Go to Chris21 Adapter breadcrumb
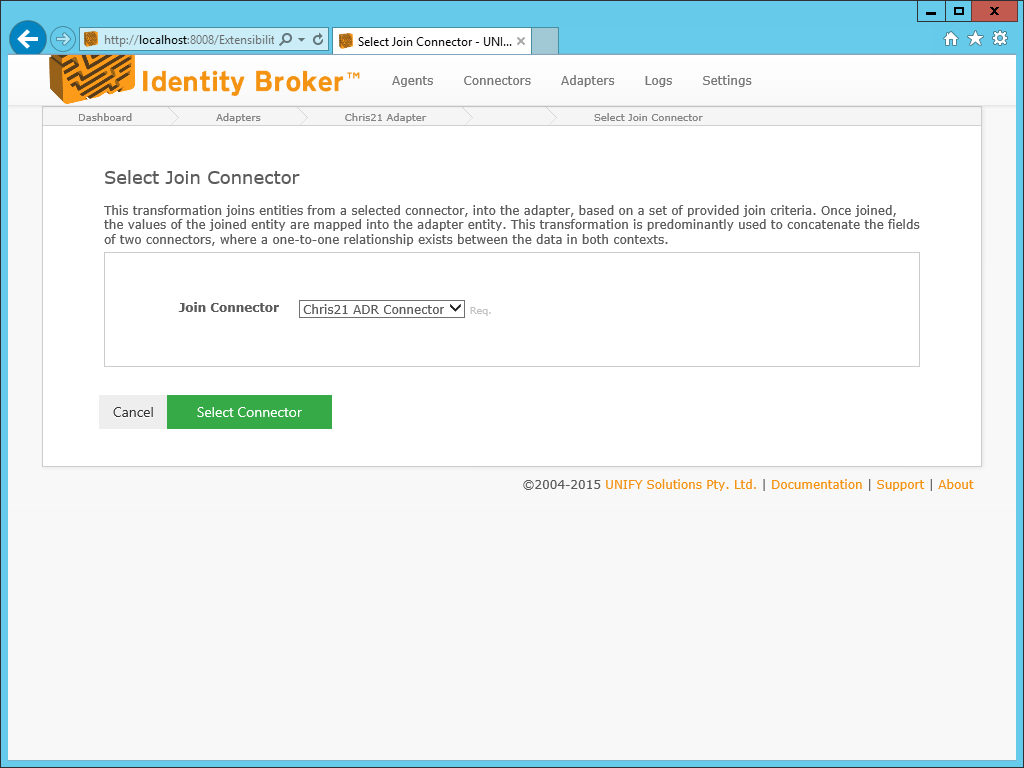The height and width of the screenshot is (768, 1024). [385, 118]
